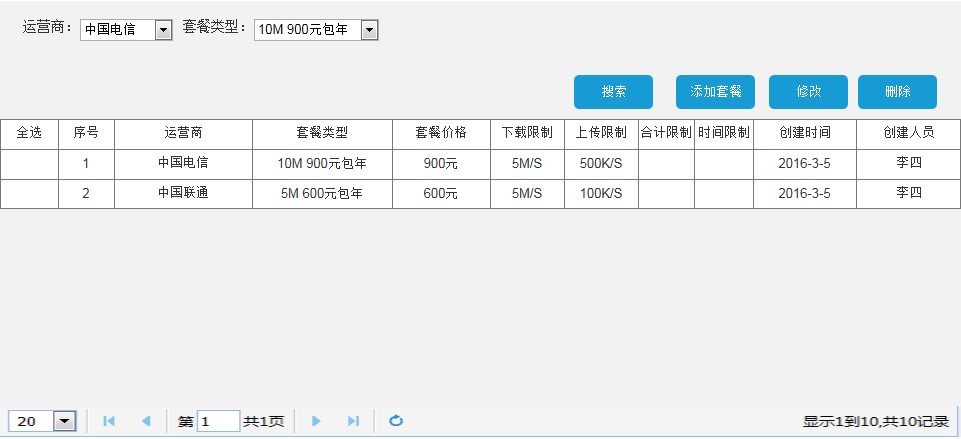Click the page number input field
The image size is (961, 439).
click(218, 421)
